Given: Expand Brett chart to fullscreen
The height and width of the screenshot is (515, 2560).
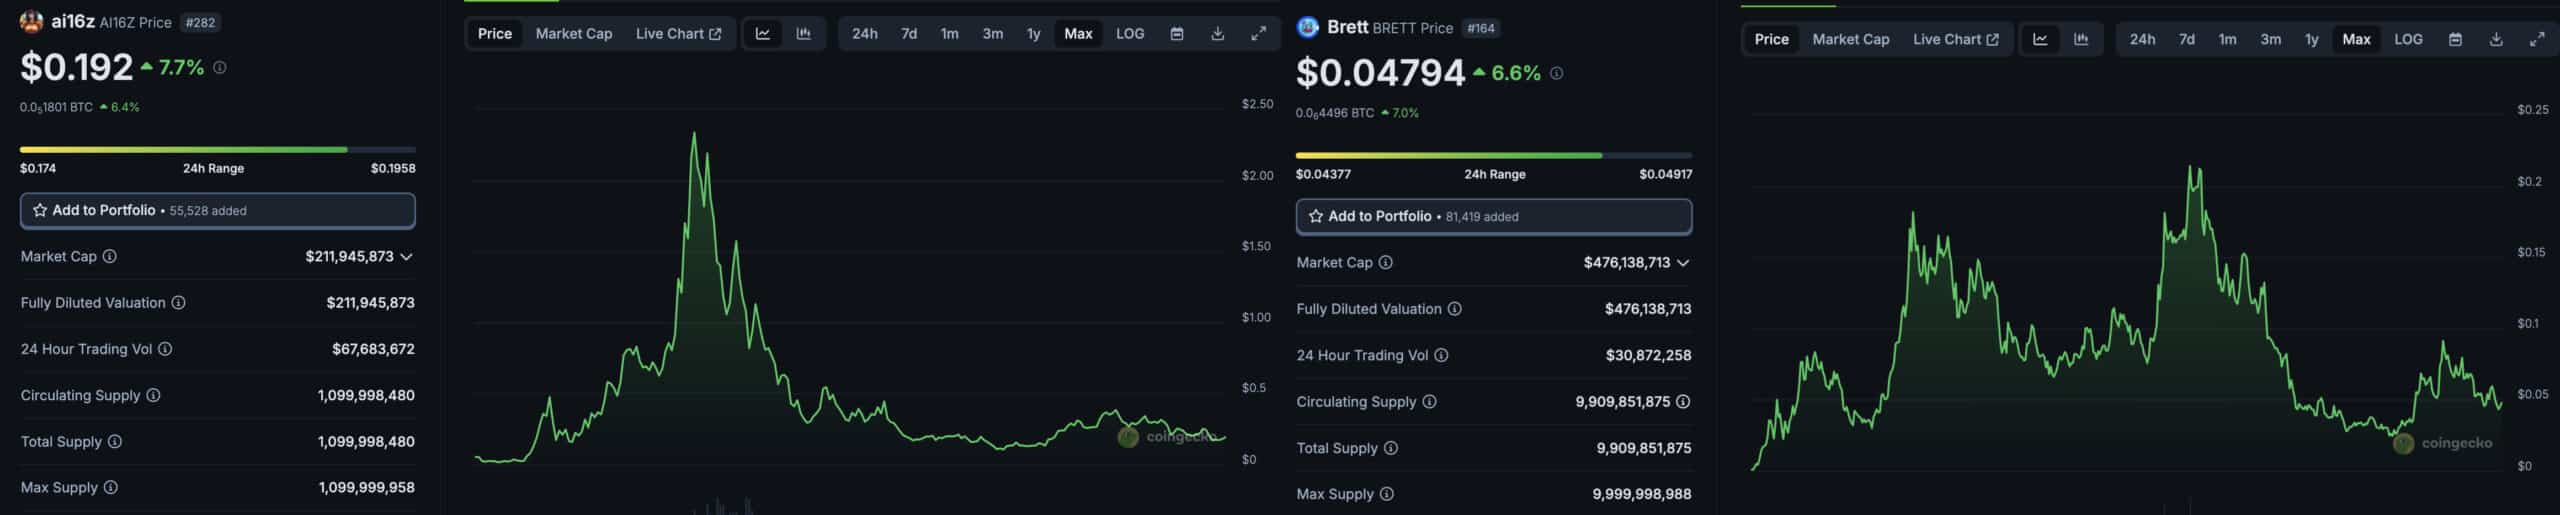Looking at the screenshot, I should [2537, 40].
